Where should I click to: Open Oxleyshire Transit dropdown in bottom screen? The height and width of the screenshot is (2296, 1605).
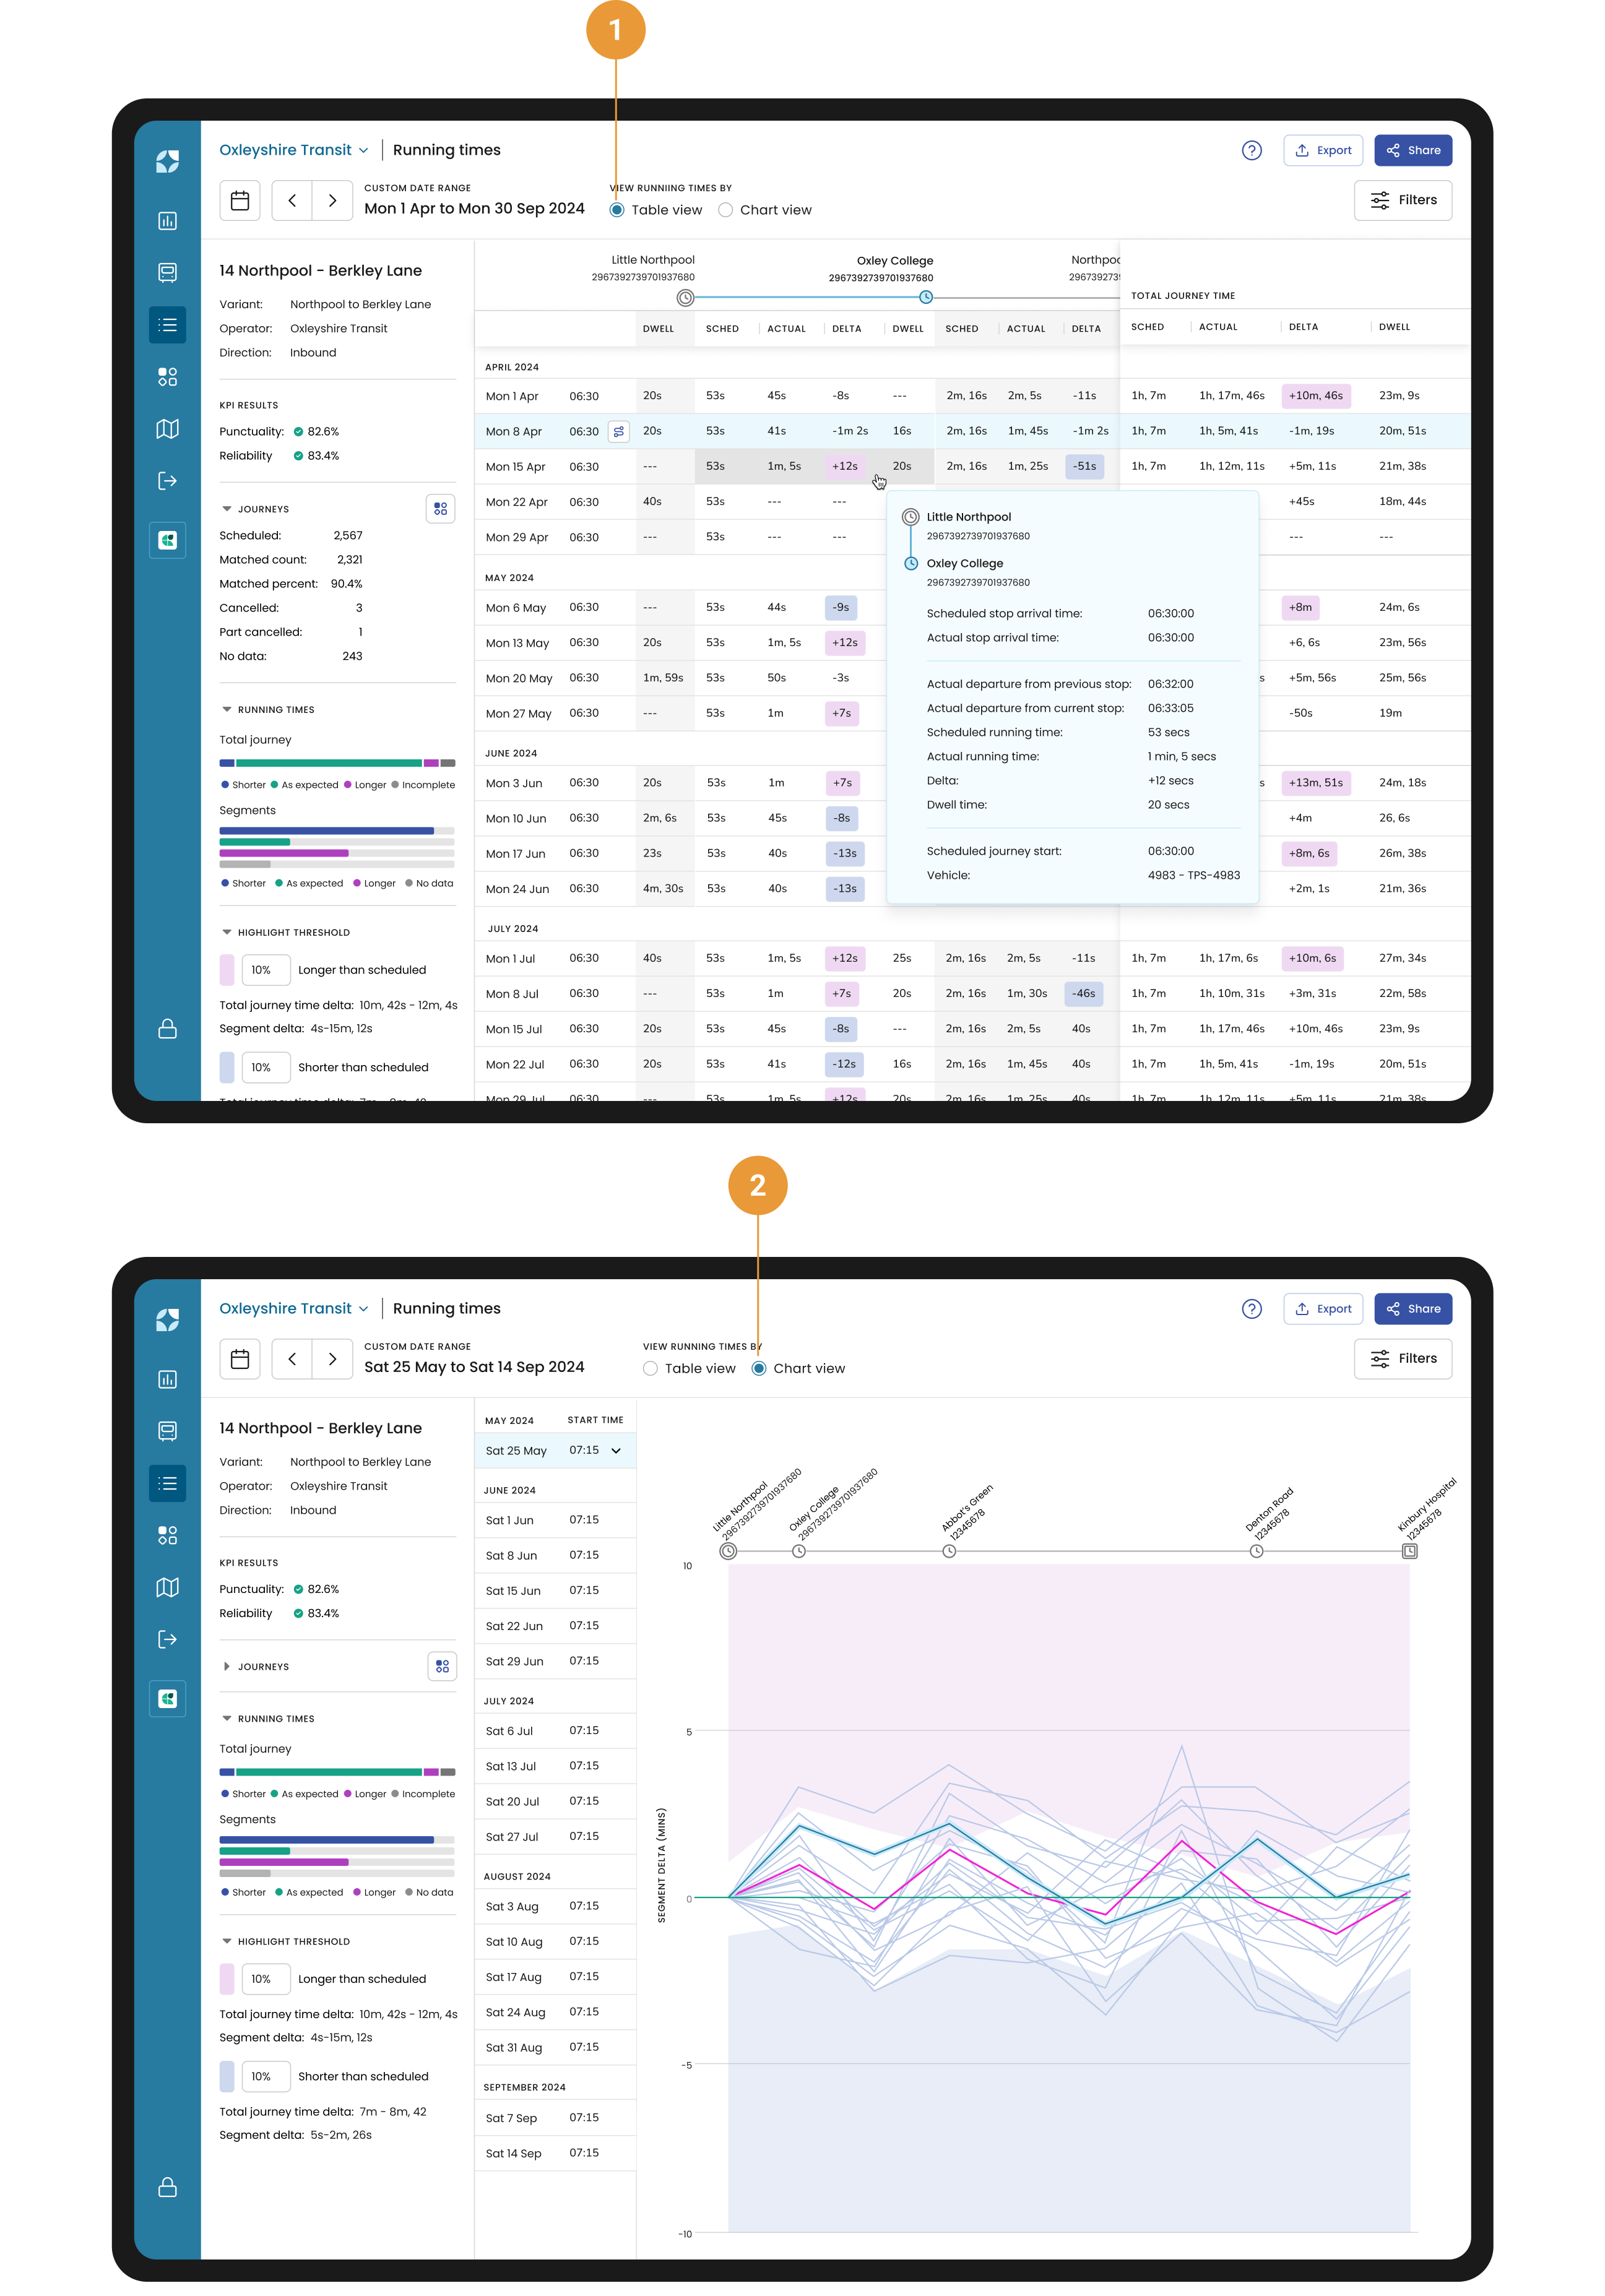[294, 1308]
